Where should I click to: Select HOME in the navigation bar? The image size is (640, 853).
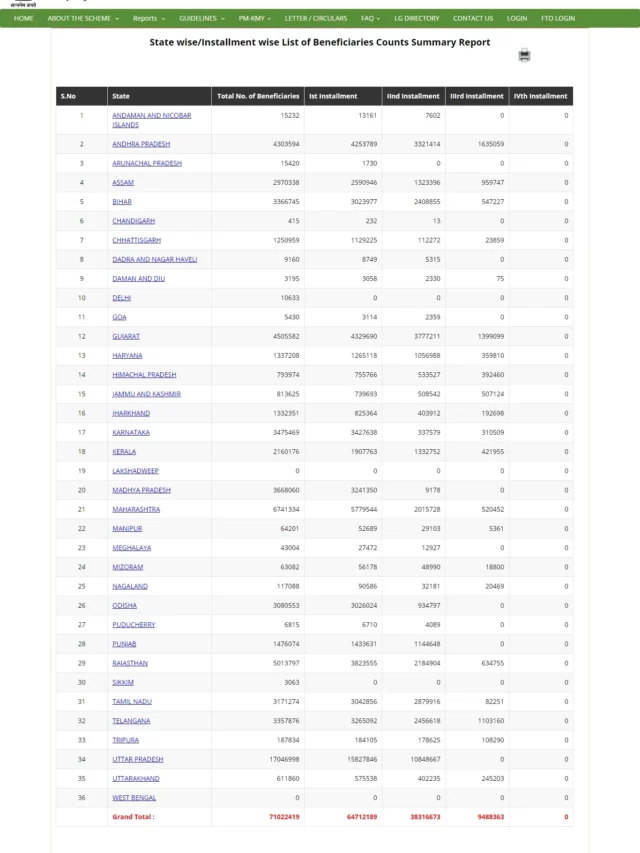(x=22, y=18)
